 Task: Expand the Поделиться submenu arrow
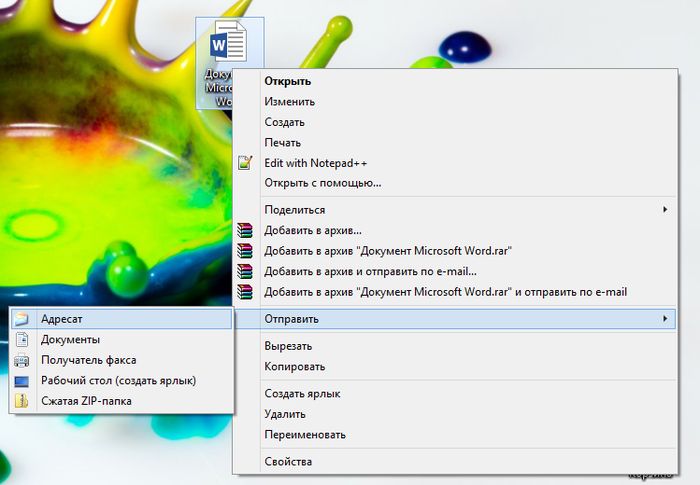click(x=665, y=210)
